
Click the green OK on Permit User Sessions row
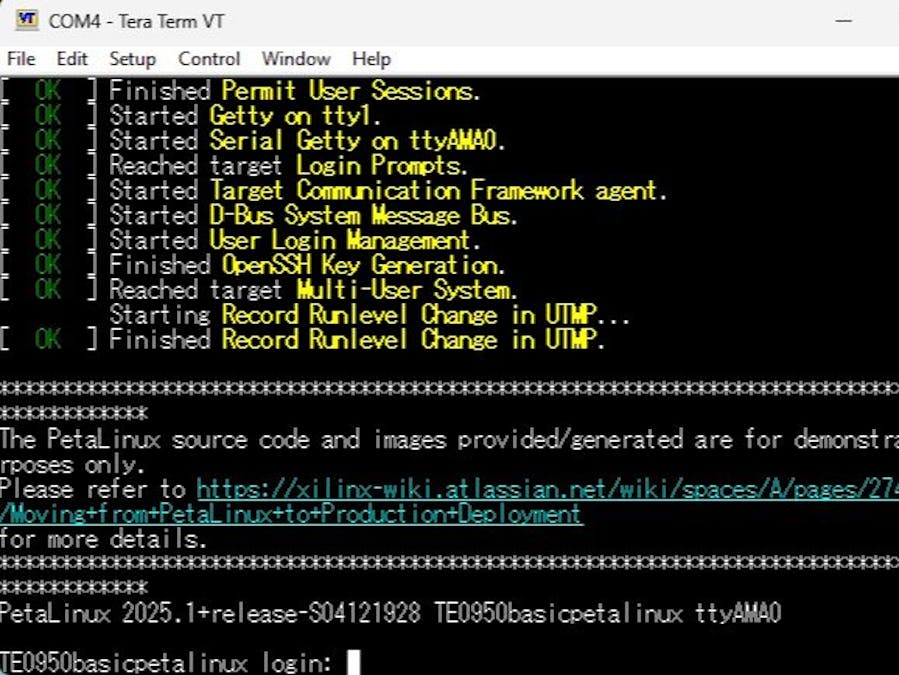tap(48, 91)
